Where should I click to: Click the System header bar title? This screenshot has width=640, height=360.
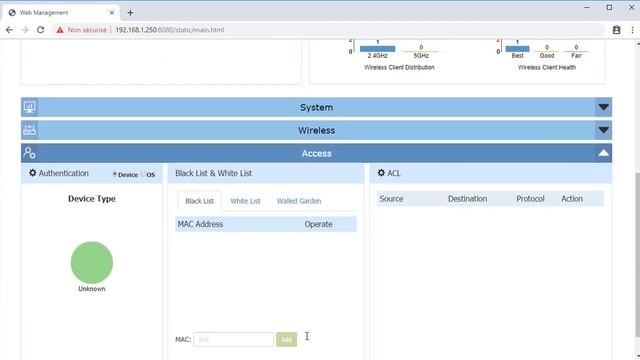pos(316,107)
